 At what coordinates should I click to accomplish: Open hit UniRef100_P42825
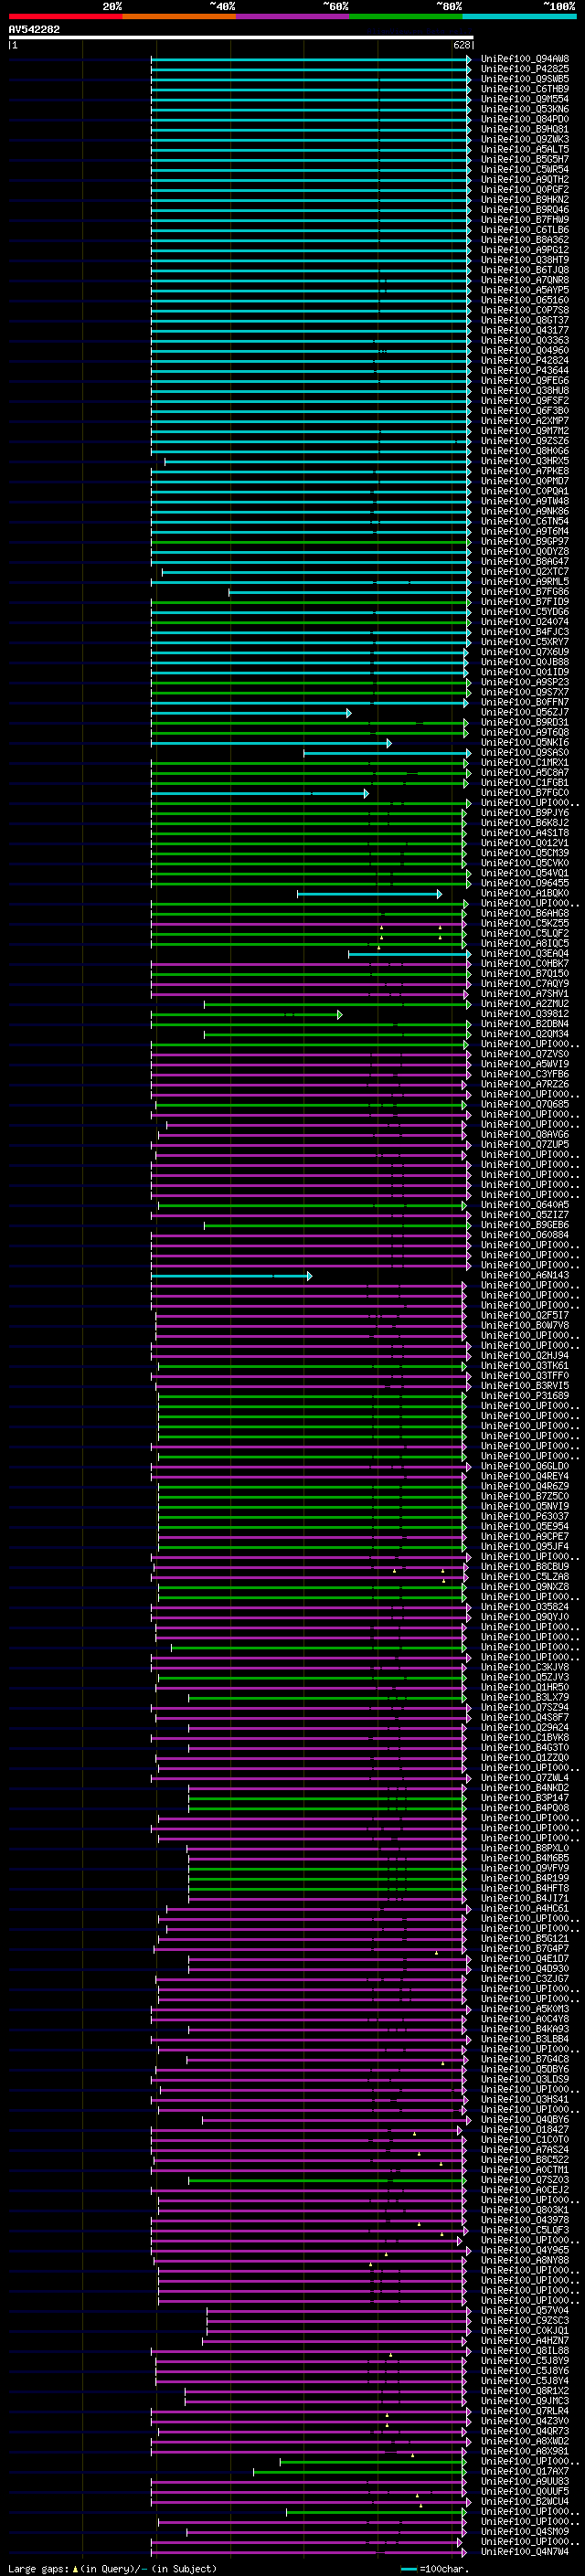point(525,69)
